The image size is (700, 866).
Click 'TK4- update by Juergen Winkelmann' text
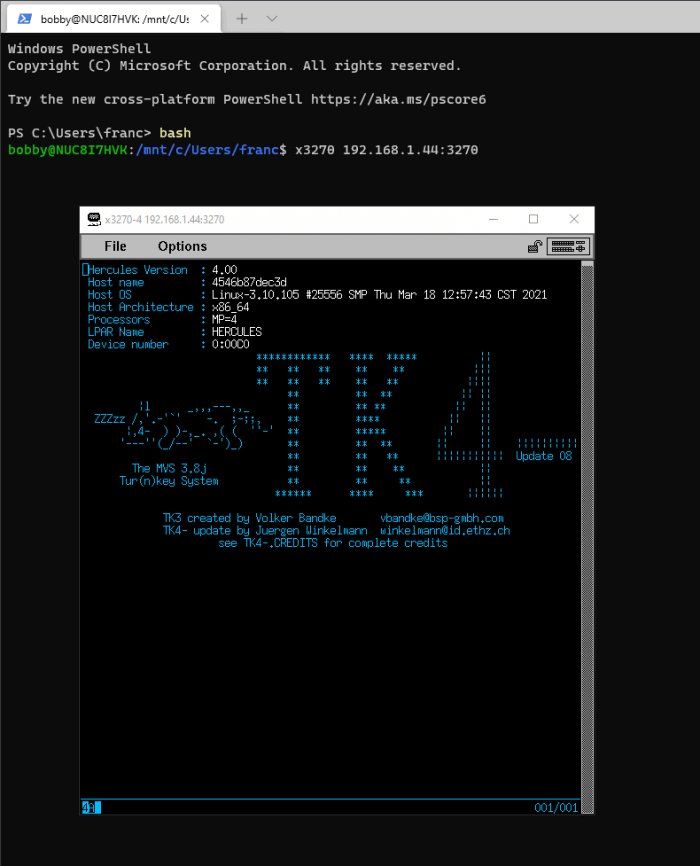point(265,531)
